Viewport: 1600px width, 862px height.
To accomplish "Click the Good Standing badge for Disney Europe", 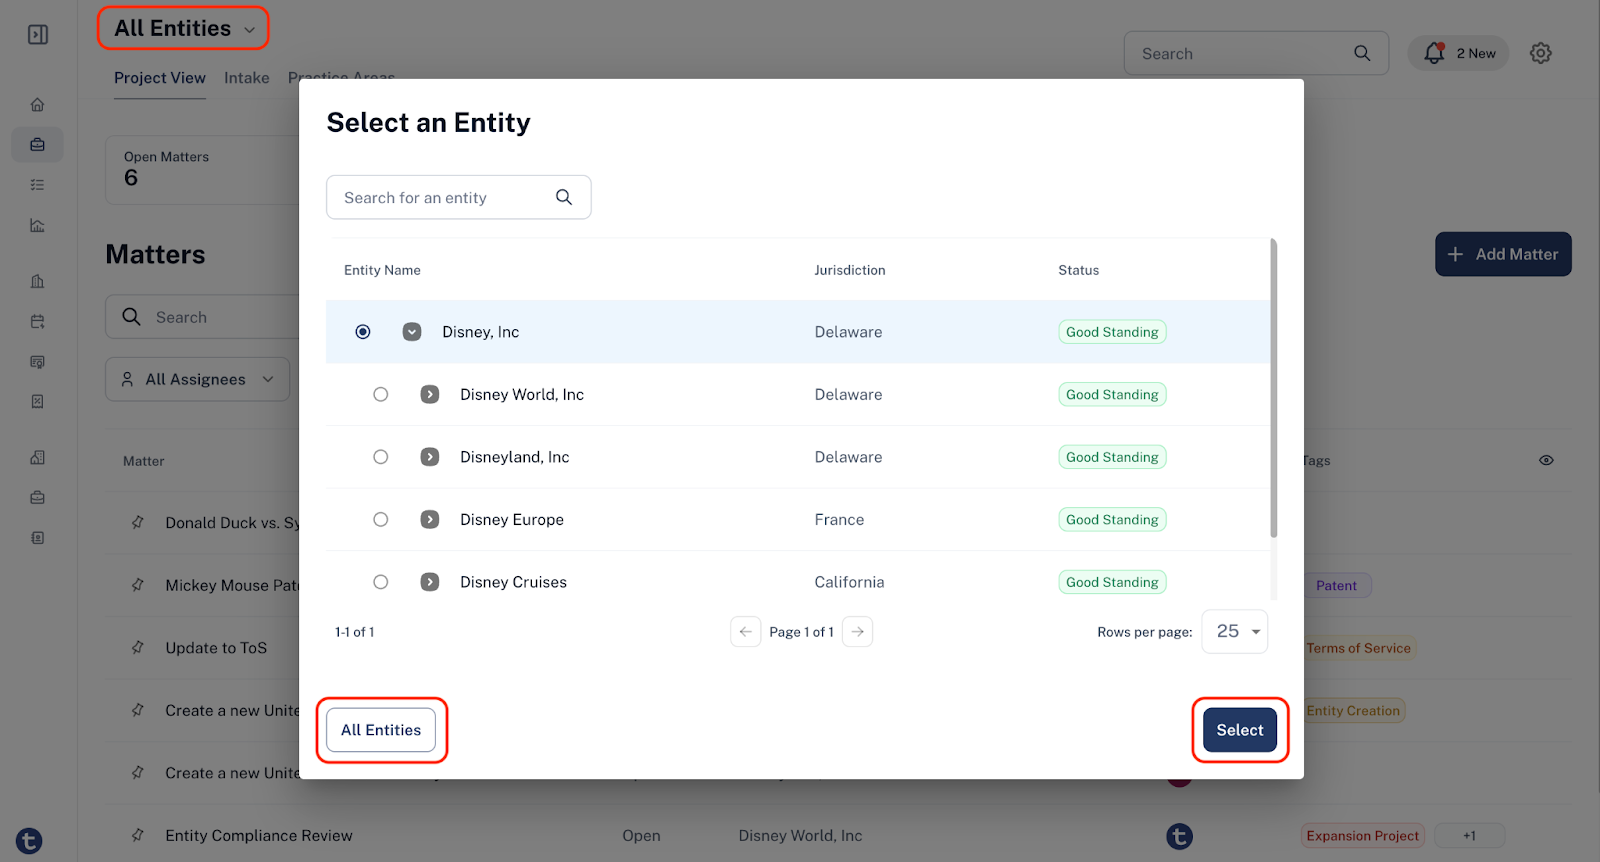I will pyautogui.click(x=1112, y=520).
